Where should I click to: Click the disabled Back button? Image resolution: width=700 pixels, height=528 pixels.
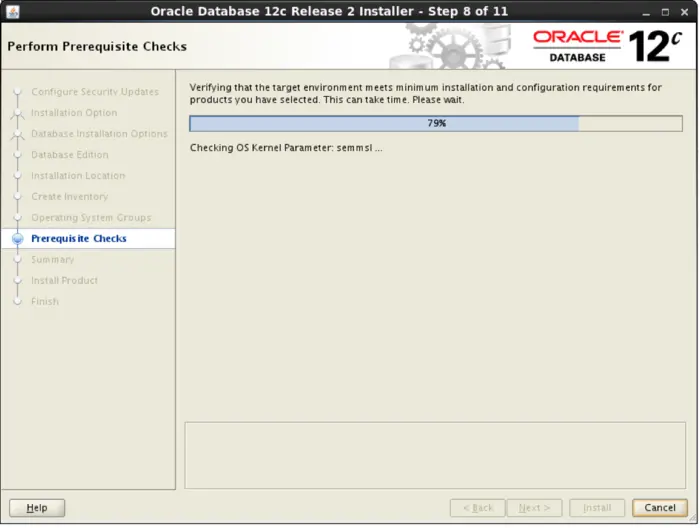point(478,507)
